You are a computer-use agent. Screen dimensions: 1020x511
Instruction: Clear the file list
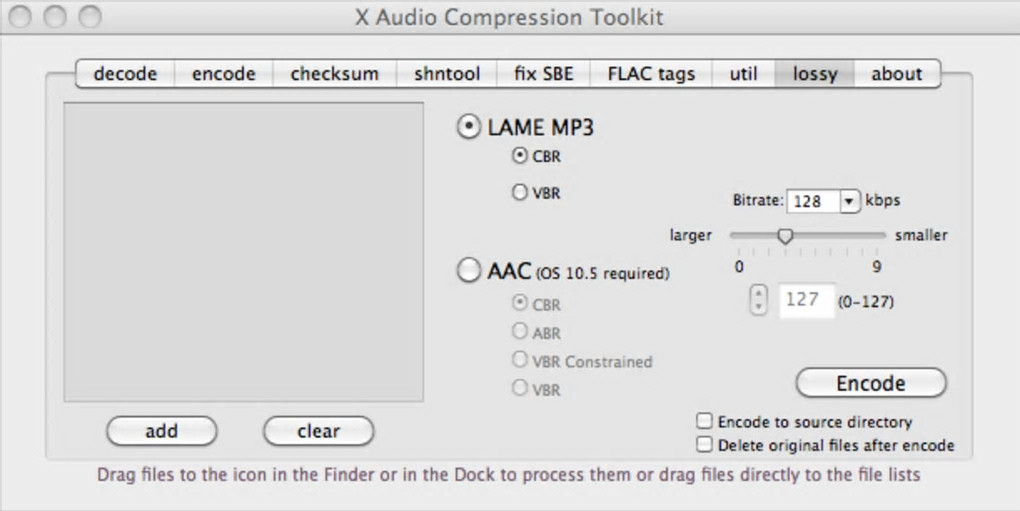pos(318,431)
